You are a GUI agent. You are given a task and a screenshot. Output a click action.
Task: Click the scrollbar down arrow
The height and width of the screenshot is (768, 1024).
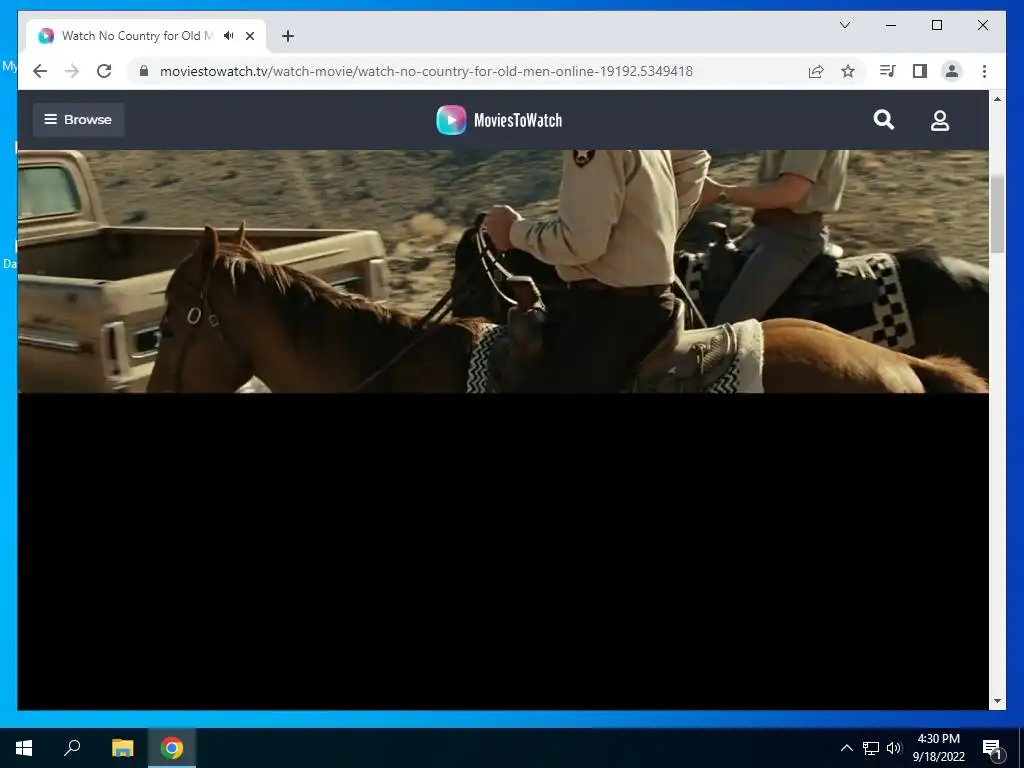(x=997, y=701)
